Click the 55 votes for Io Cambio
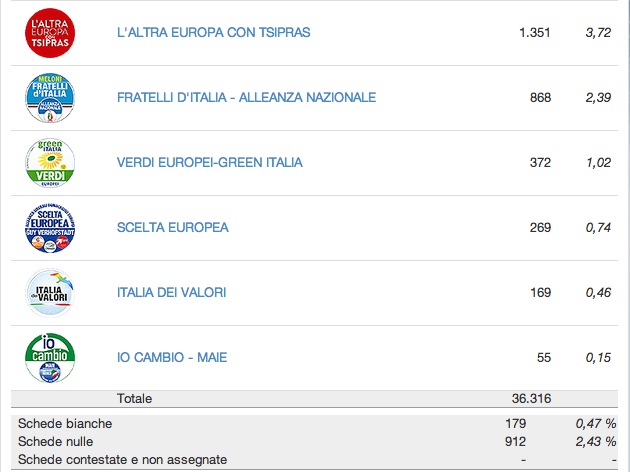This screenshot has height=472, width=630. pos(544,358)
